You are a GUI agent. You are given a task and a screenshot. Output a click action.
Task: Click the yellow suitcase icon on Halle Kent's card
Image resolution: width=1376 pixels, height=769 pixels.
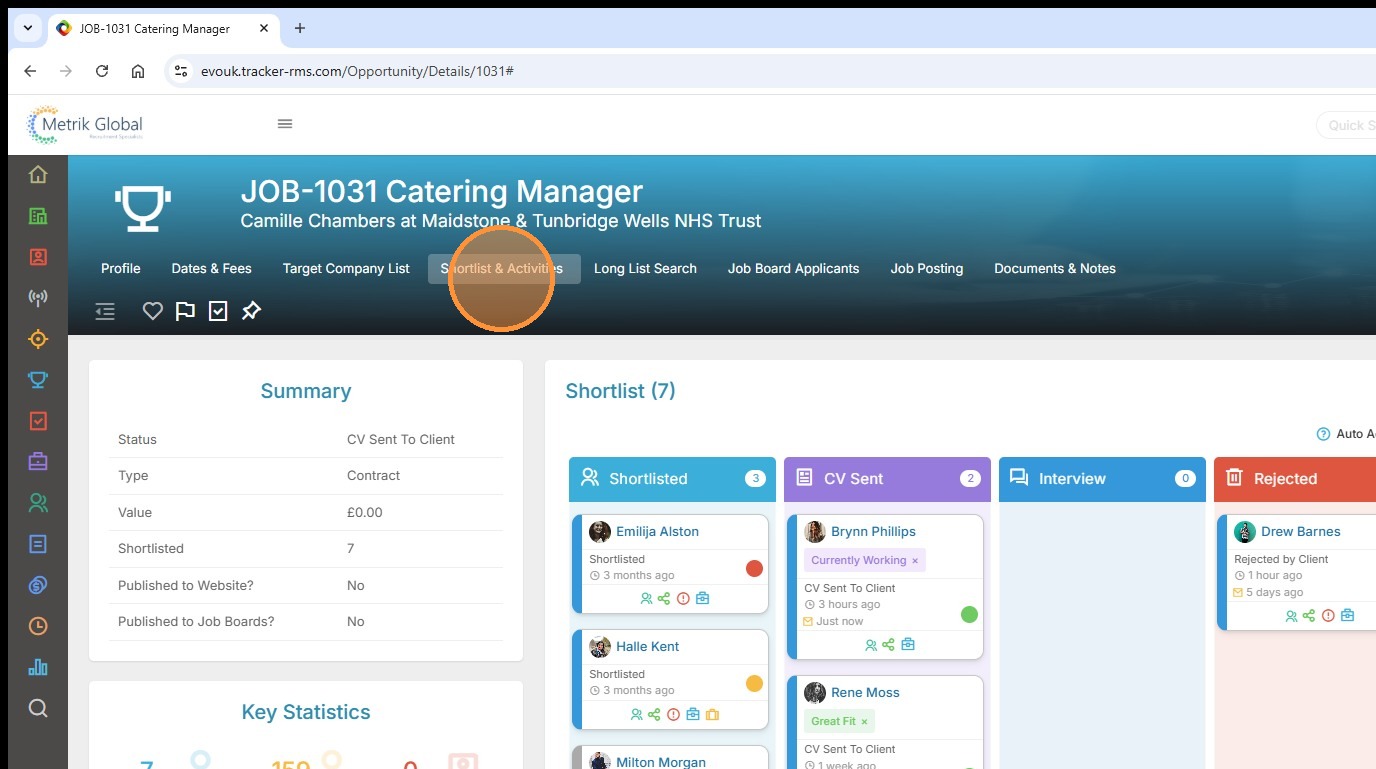tap(712, 714)
